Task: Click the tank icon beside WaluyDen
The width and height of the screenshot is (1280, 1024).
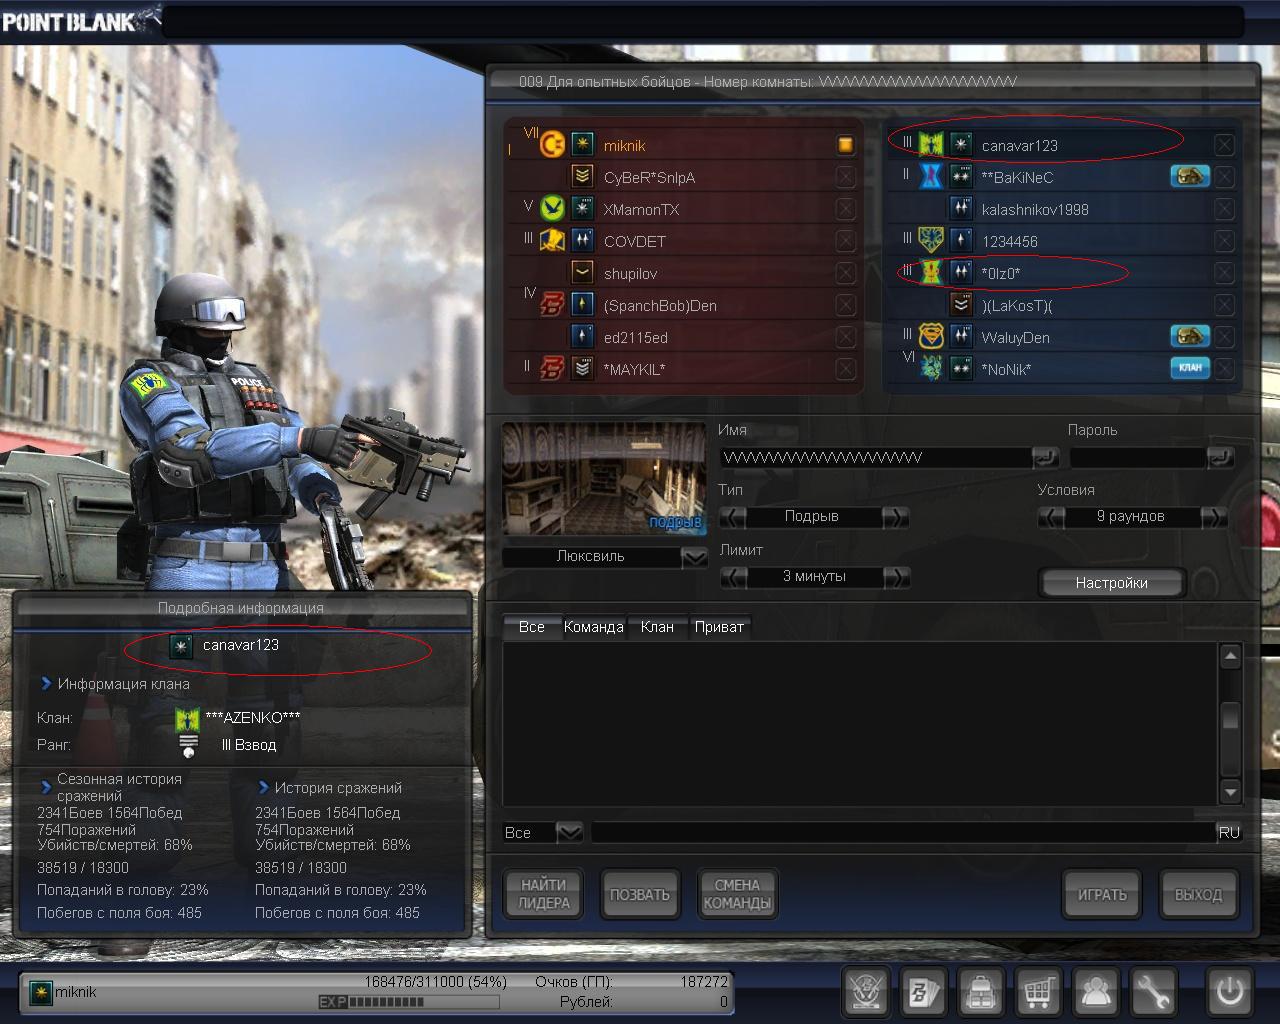Action: point(1190,337)
